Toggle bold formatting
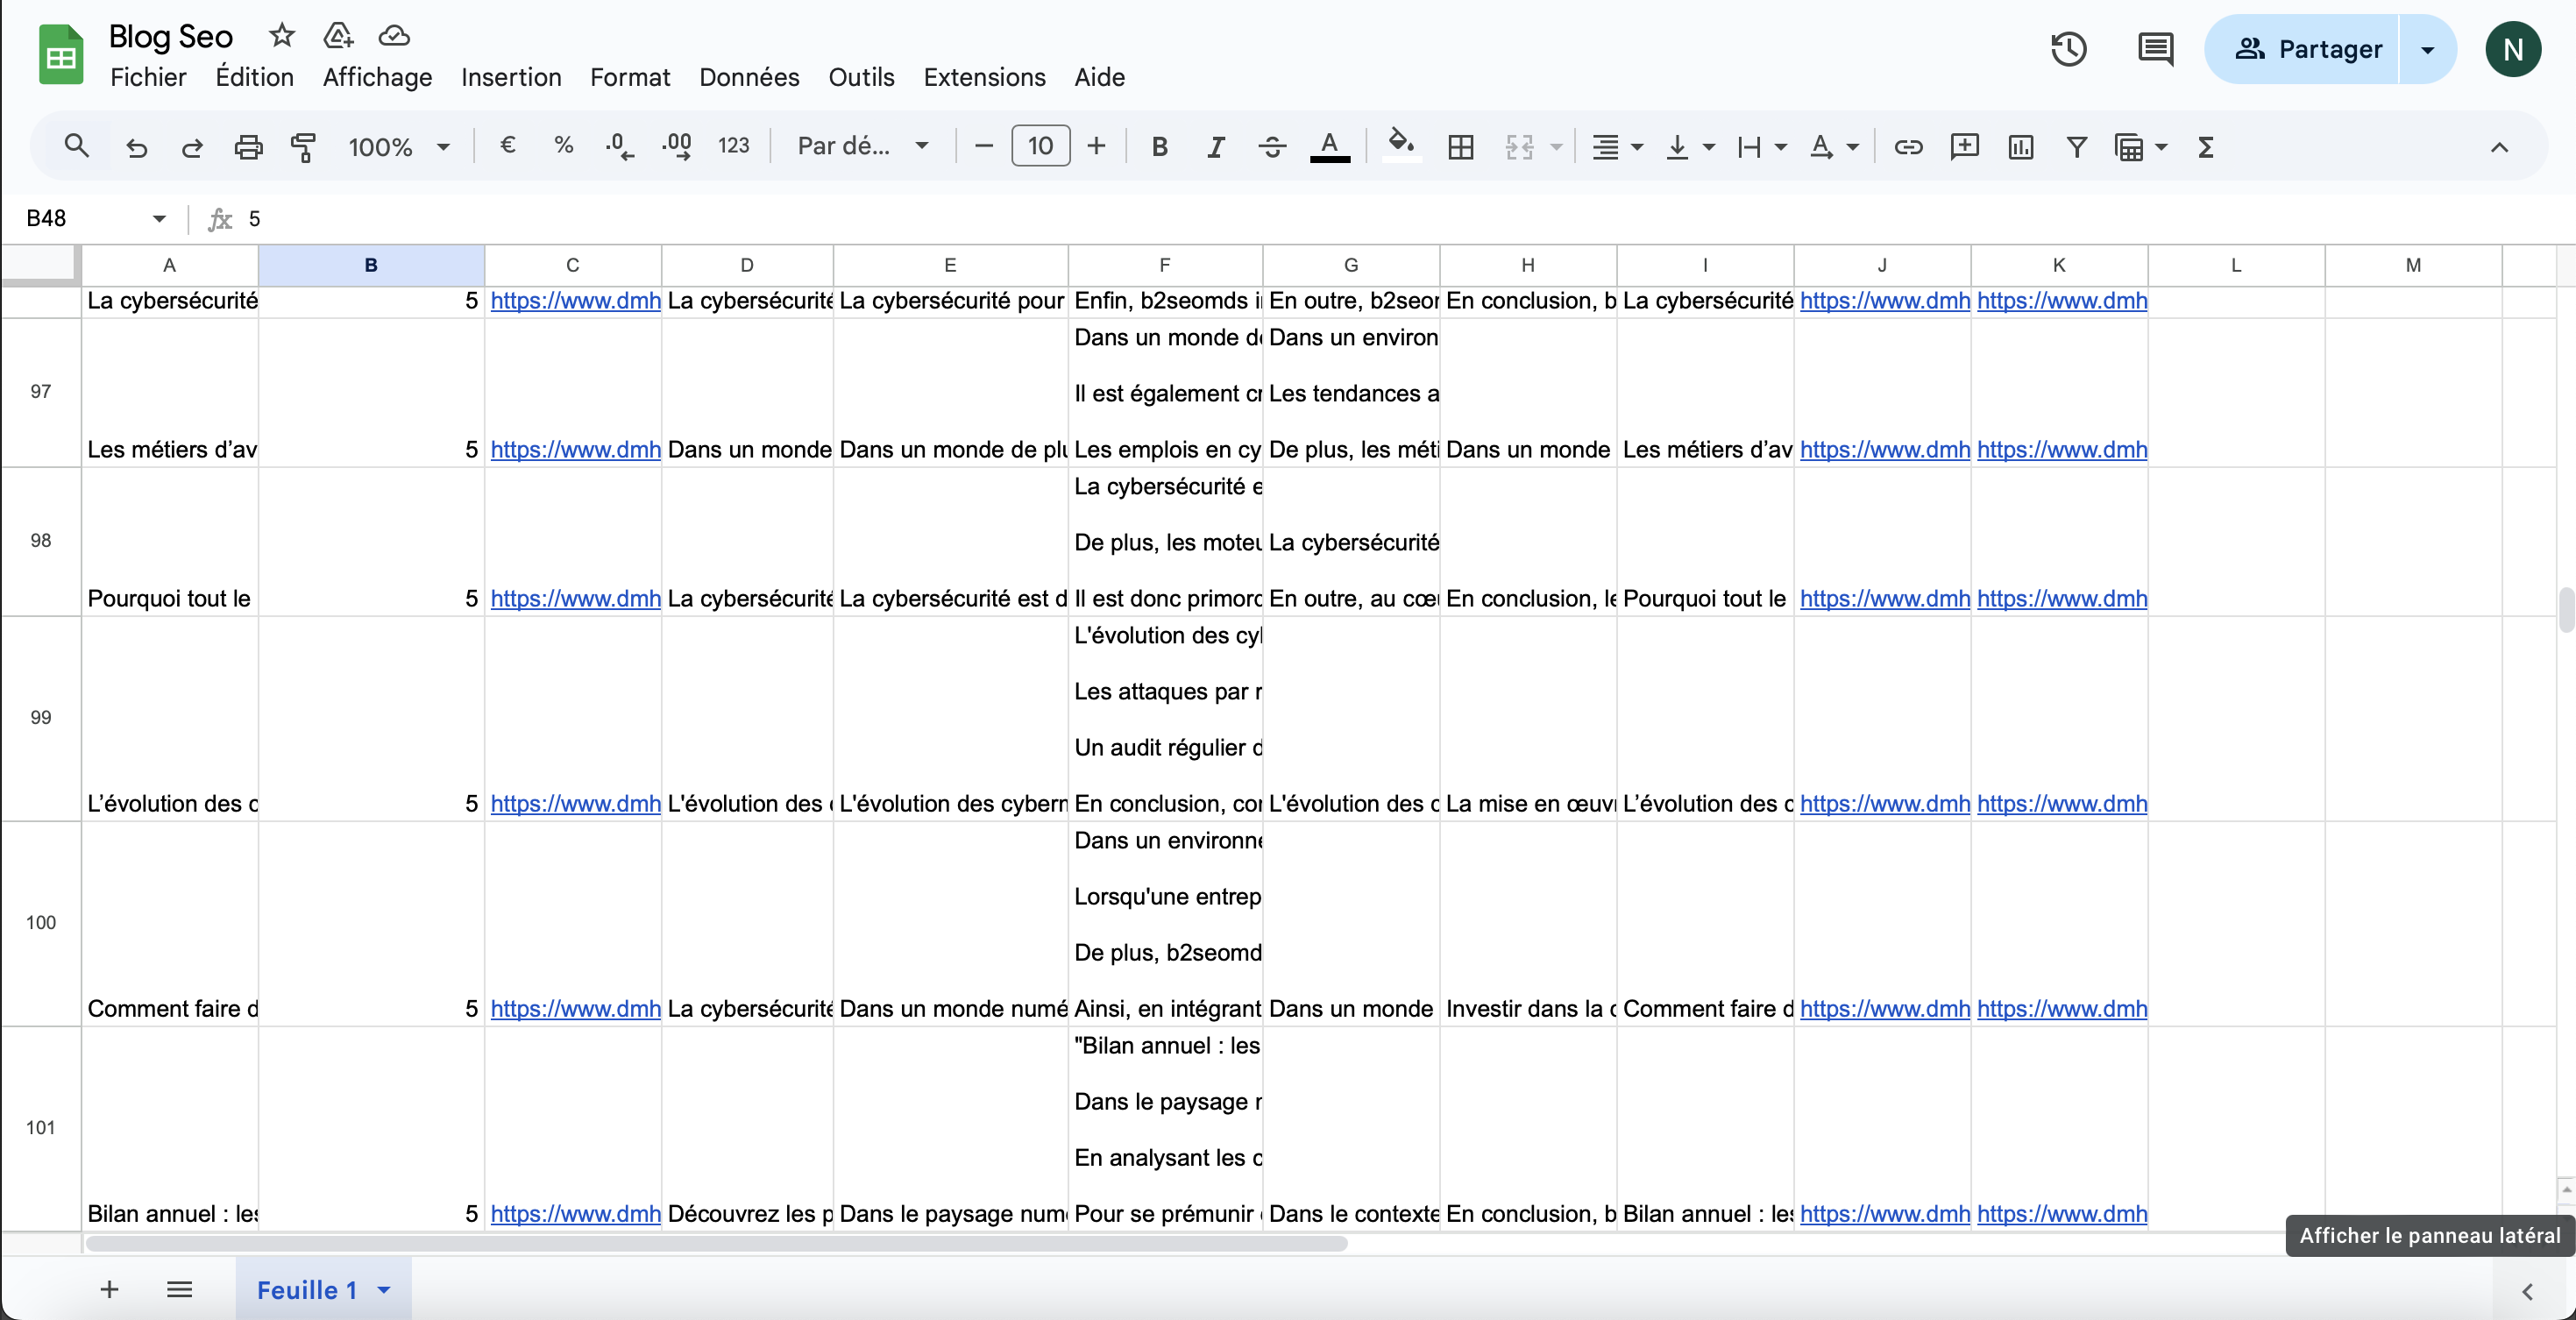The image size is (2576, 1320). click(x=1159, y=147)
